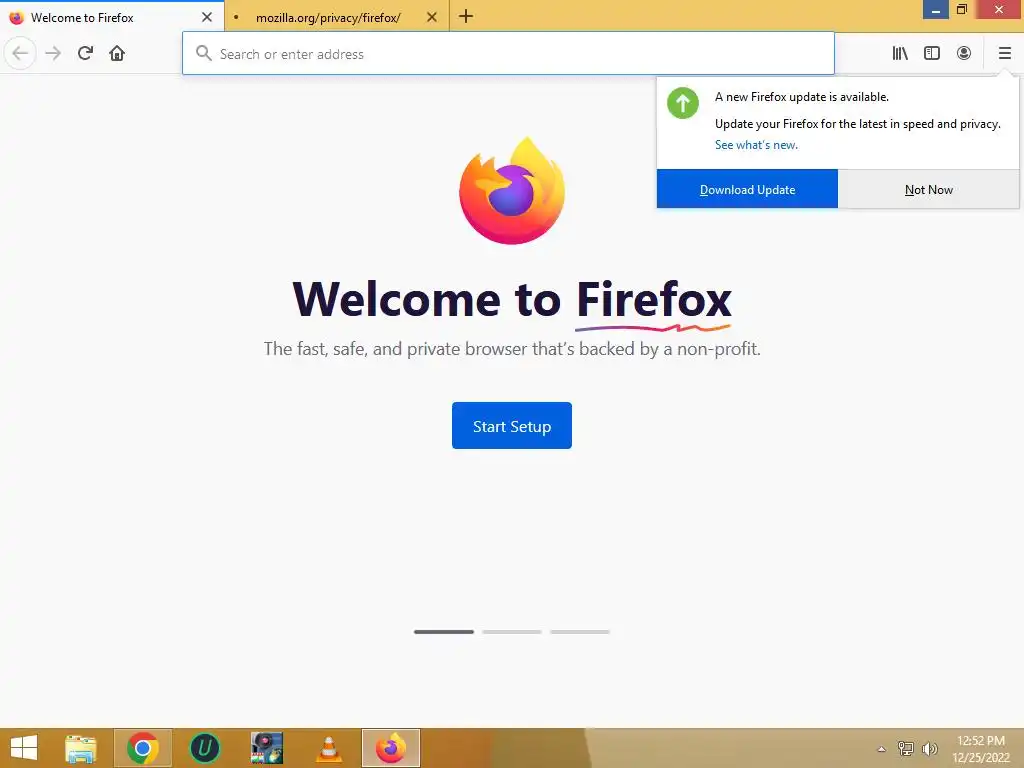Click the tagline about non-profit browser
The width and height of the screenshot is (1024, 768).
[x=512, y=349]
